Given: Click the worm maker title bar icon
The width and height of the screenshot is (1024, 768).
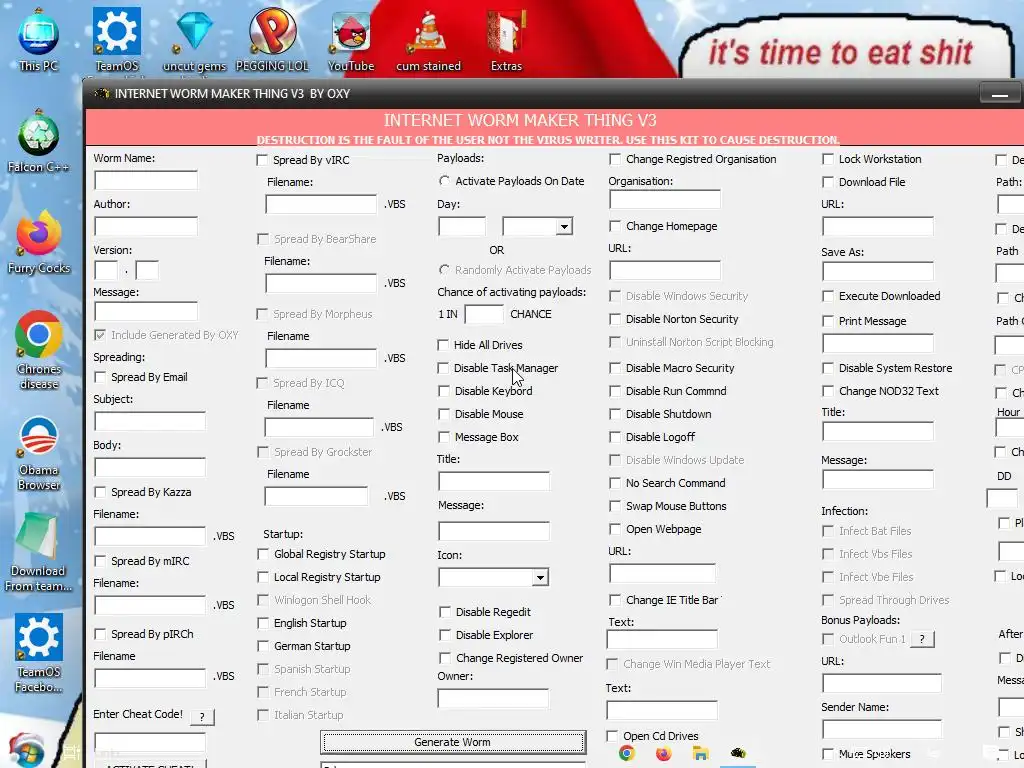Looking at the screenshot, I should tap(101, 93).
